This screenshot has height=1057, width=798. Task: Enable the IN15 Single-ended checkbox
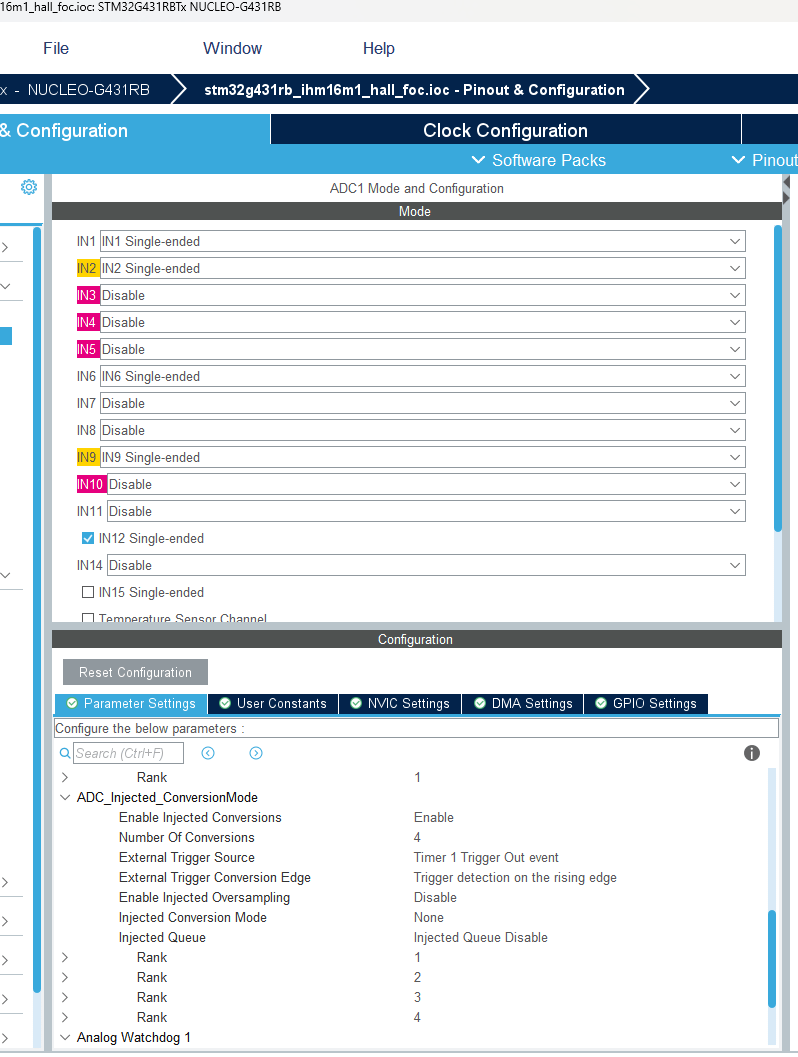(88, 592)
